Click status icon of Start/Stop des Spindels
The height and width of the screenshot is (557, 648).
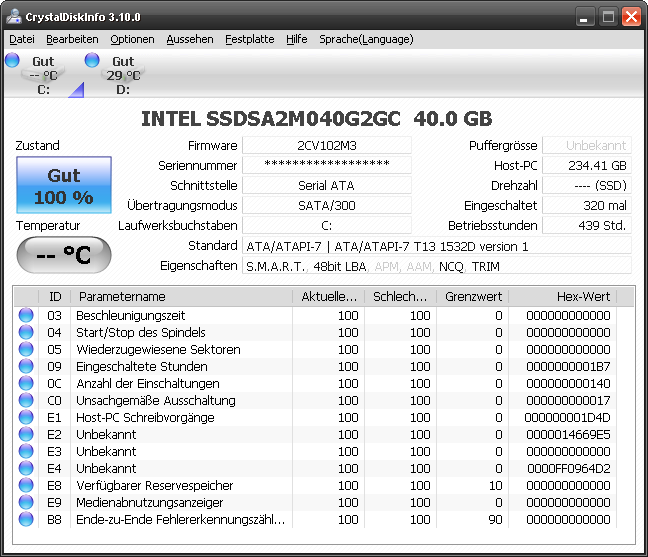[26, 332]
